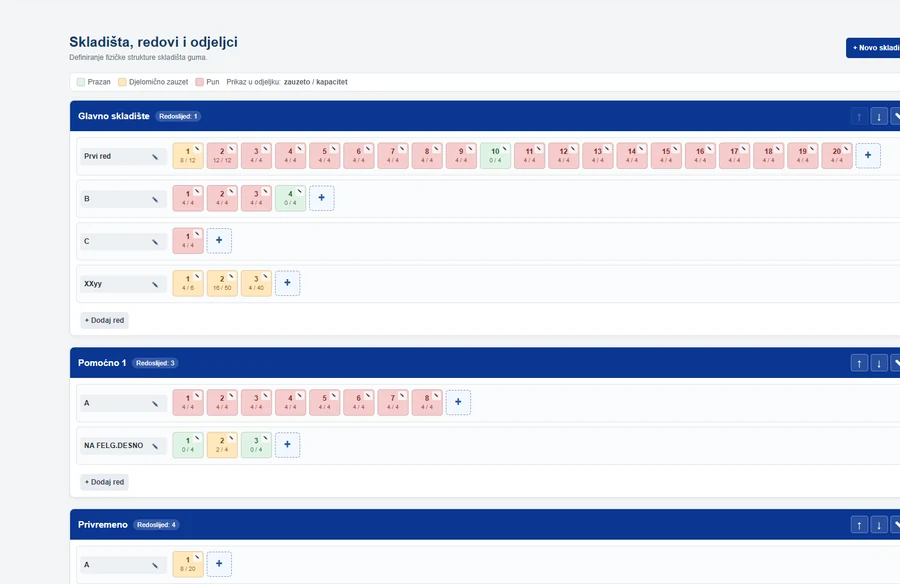Click the 'Redoslijed: 4' badge
The width and height of the screenshot is (900, 584).
[x=157, y=525]
